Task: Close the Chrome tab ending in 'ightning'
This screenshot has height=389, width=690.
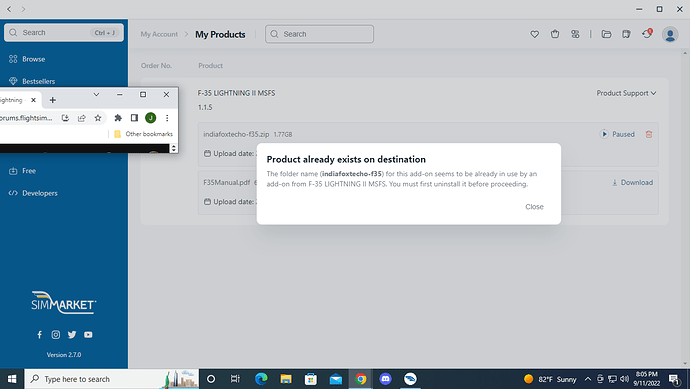Action: coord(33,100)
